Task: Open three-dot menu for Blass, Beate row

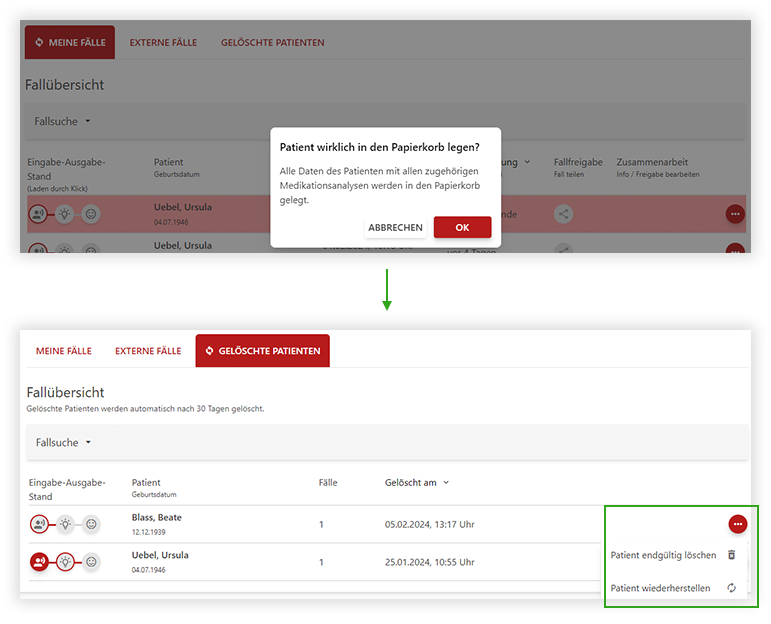Action: point(737,523)
